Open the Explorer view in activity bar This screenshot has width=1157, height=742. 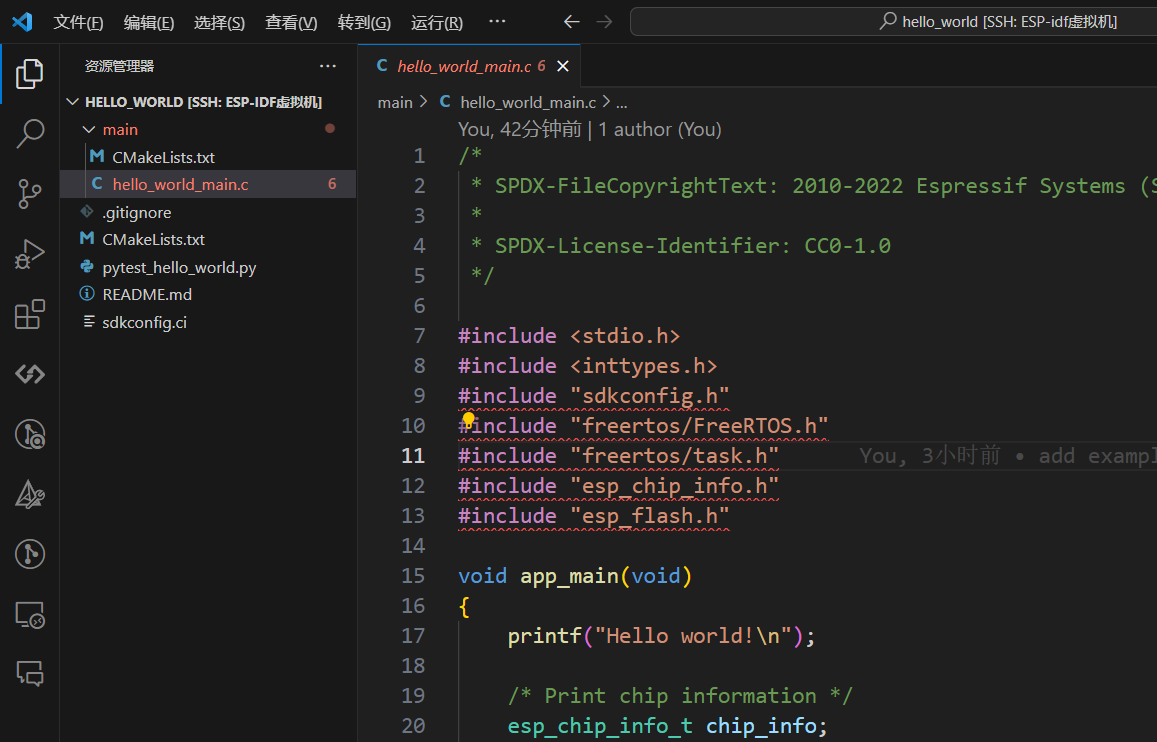point(30,73)
